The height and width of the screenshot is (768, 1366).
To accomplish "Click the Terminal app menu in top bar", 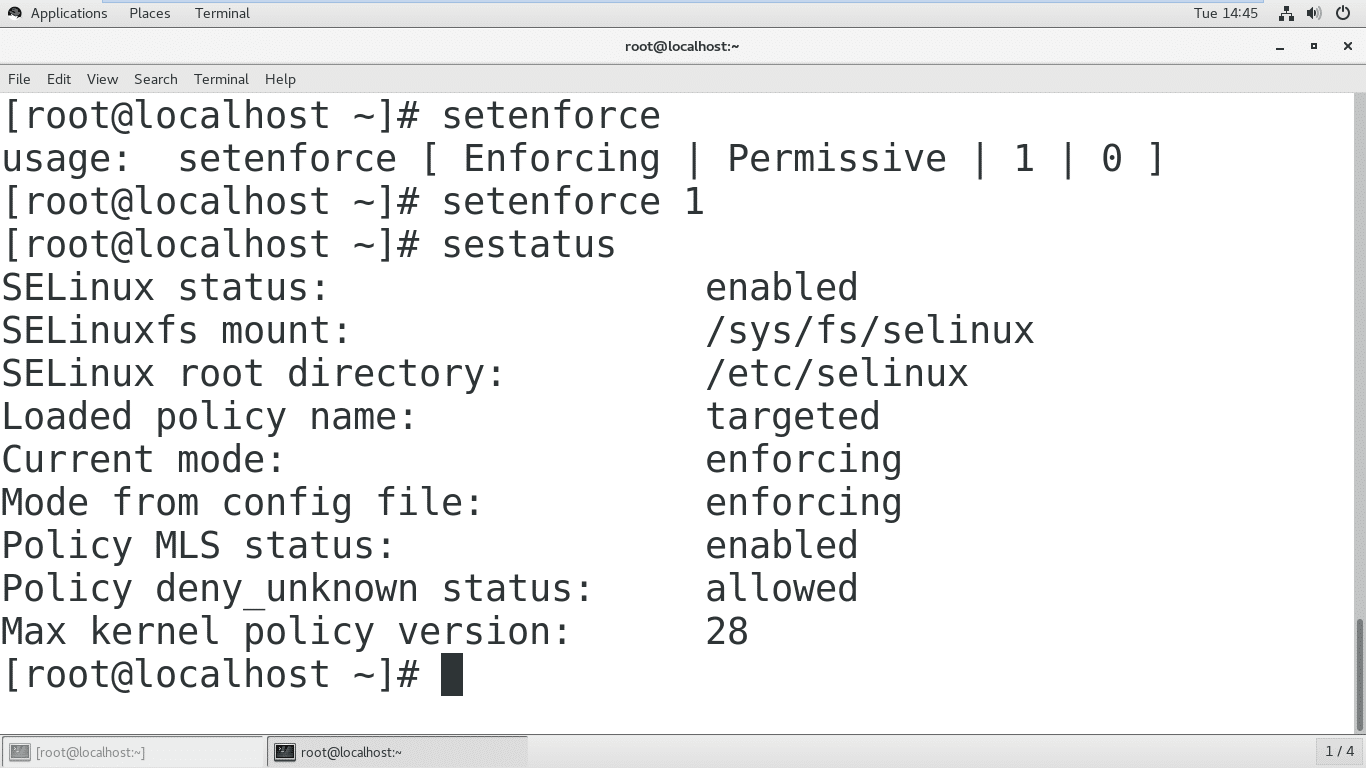I will [x=222, y=13].
